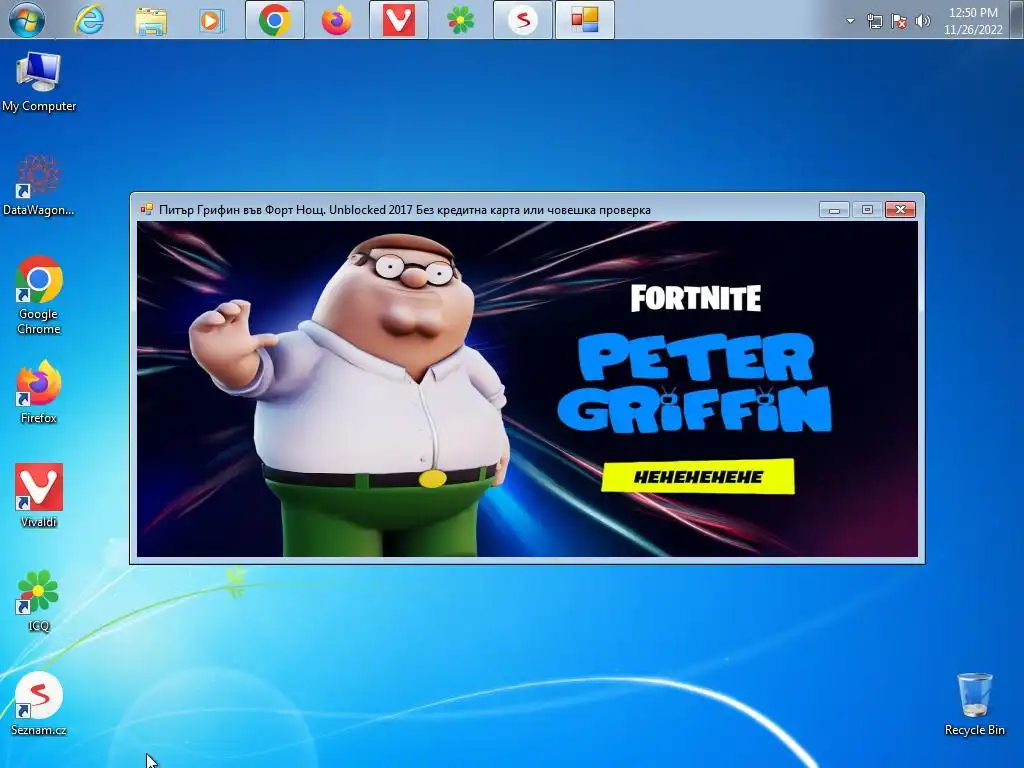Open ICQ flower icon on taskbar
Screen dimensions: 1024x768
[460, 20]
